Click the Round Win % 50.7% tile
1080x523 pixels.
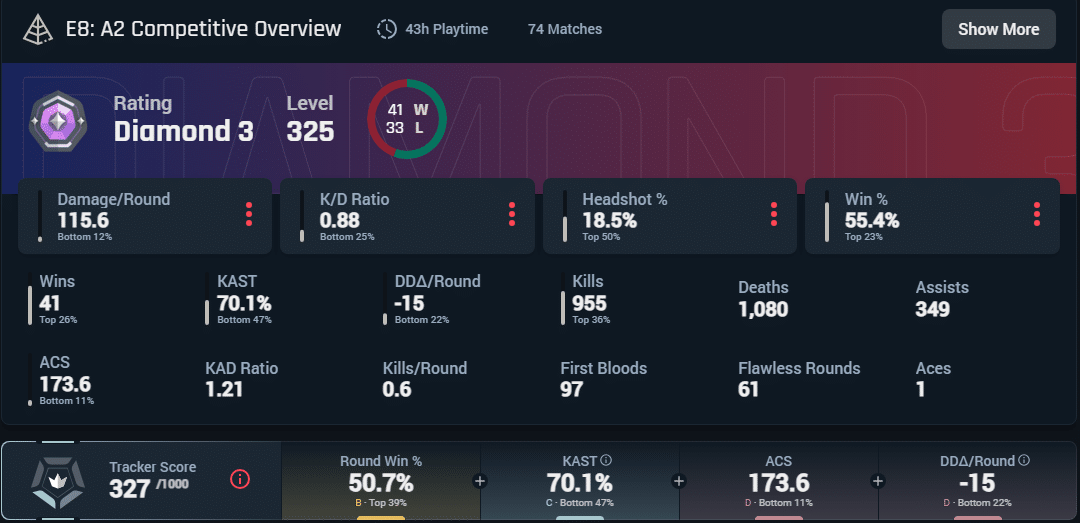[381, 481]
